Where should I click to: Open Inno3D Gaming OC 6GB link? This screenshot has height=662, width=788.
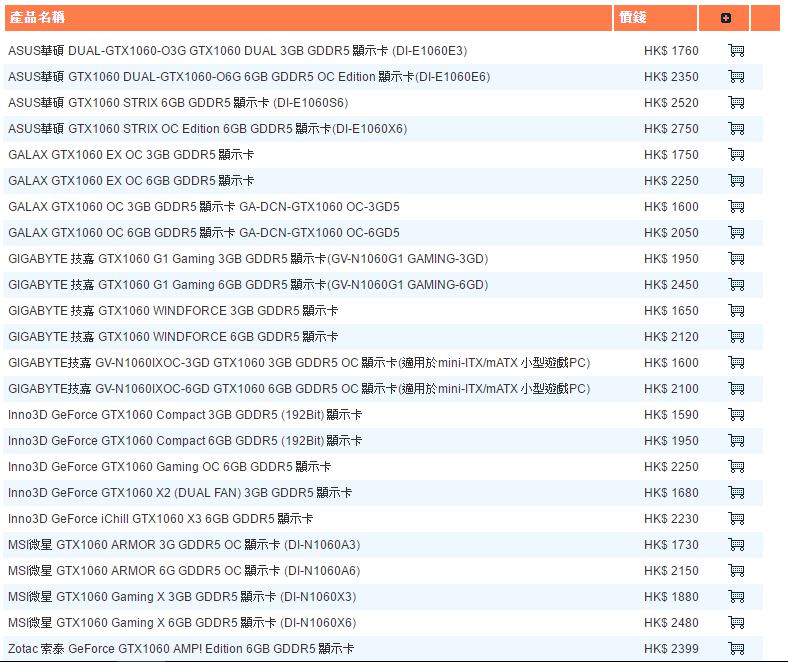169,467
